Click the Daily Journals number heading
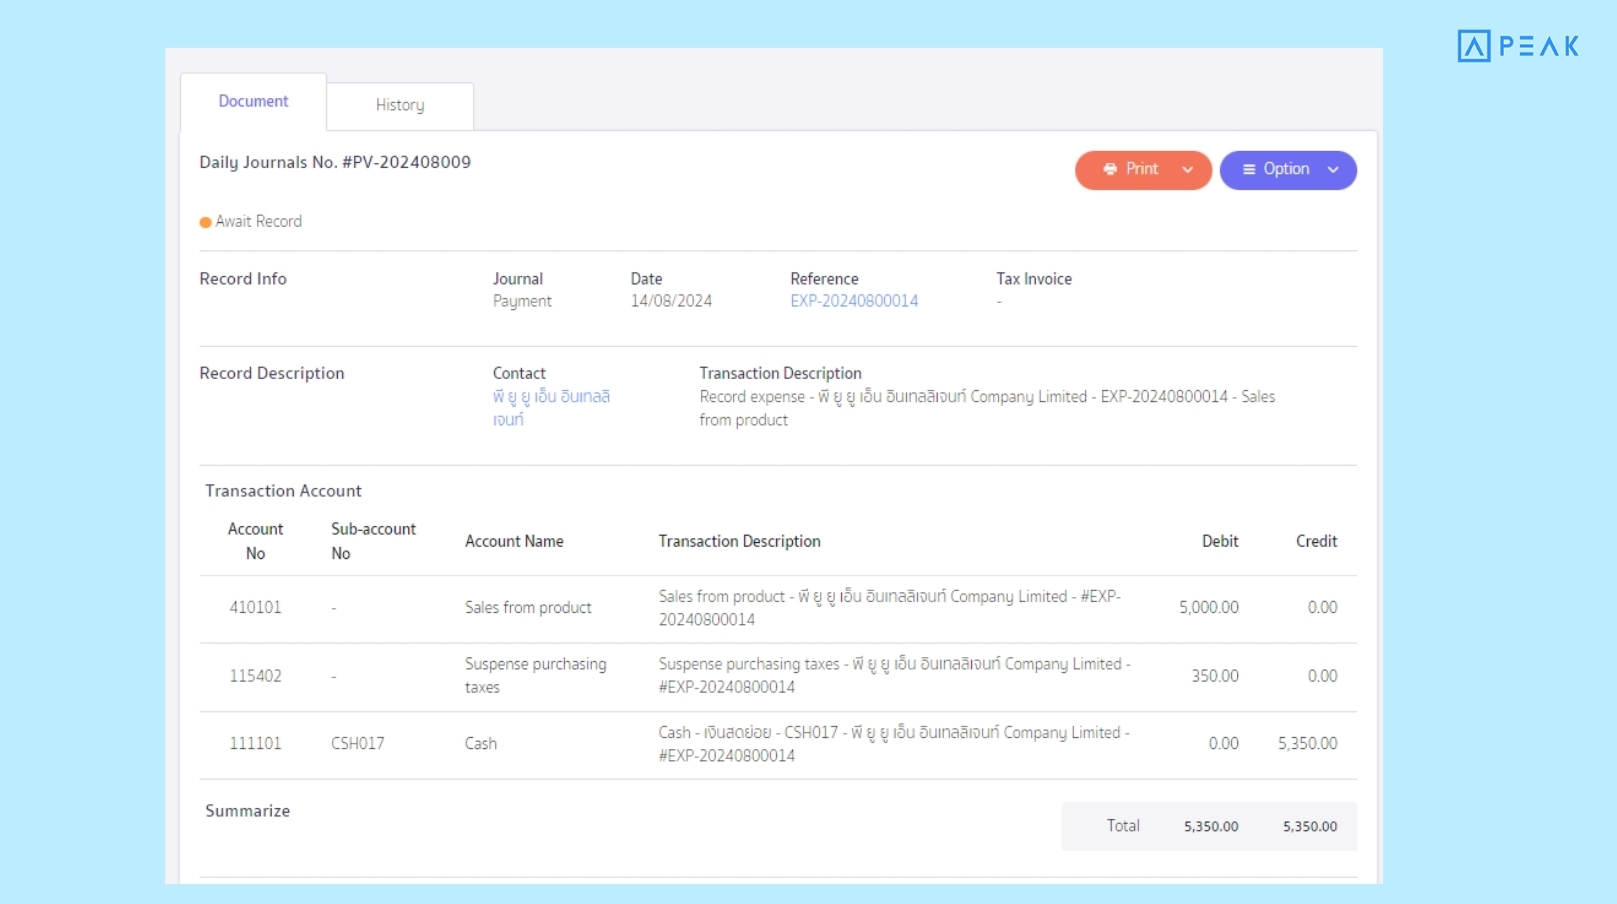The height and width of the screenshot is (904, 1617). click(335, 162)
